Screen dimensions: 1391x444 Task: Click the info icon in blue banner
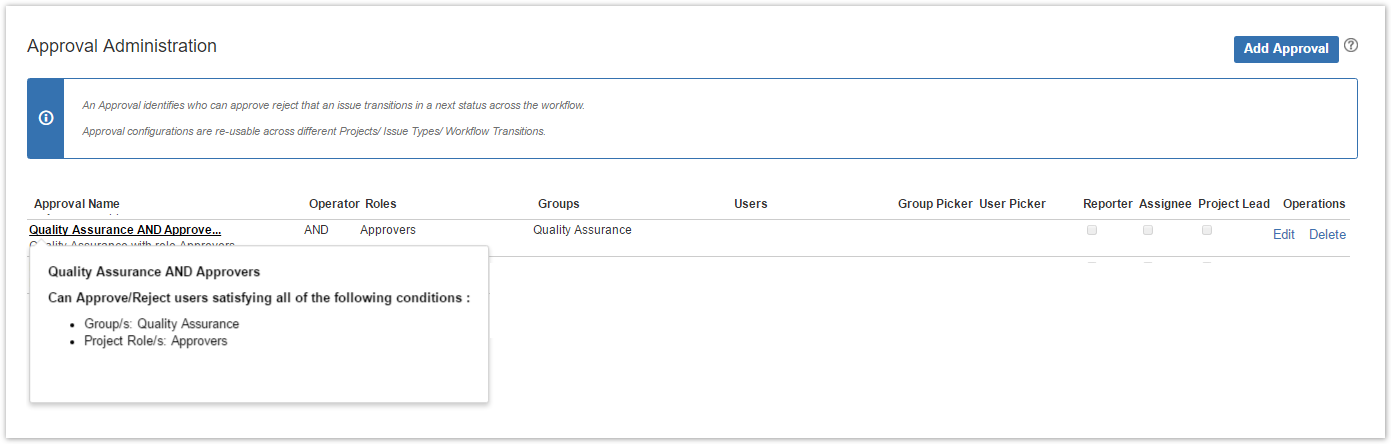click(x=46, y=118)
